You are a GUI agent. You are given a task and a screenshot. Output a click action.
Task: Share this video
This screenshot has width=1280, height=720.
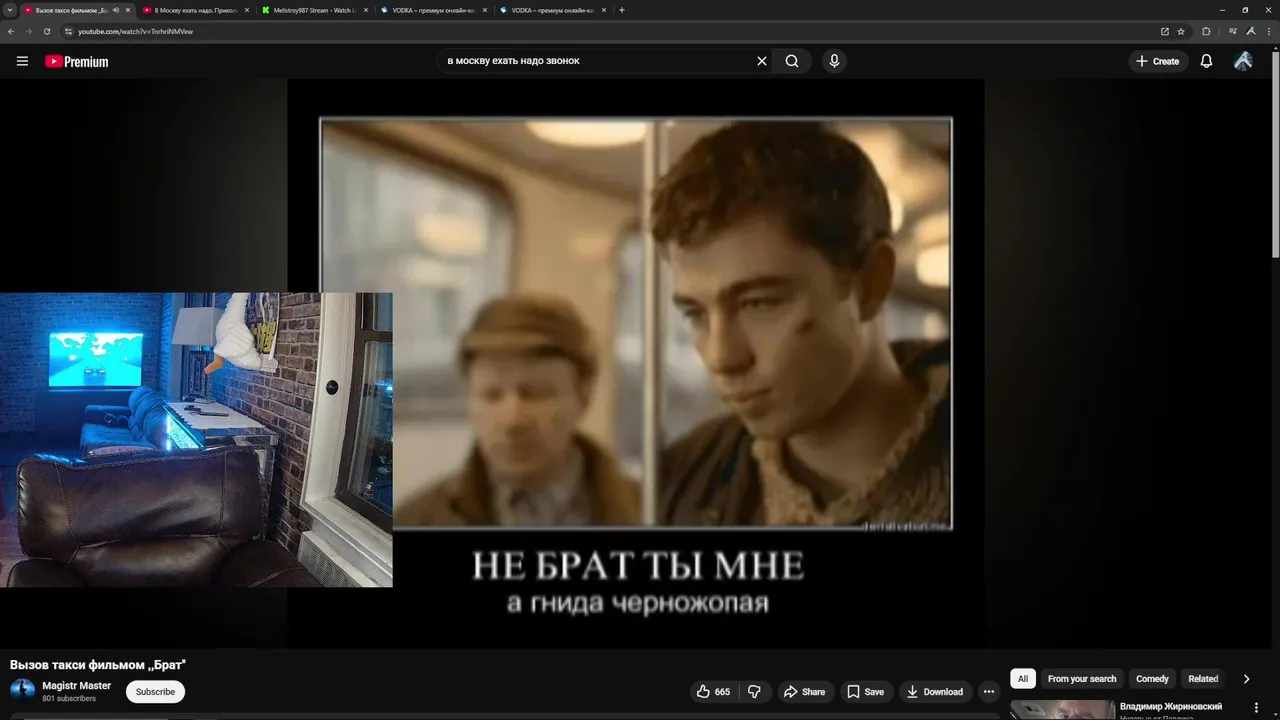(804, 692)
